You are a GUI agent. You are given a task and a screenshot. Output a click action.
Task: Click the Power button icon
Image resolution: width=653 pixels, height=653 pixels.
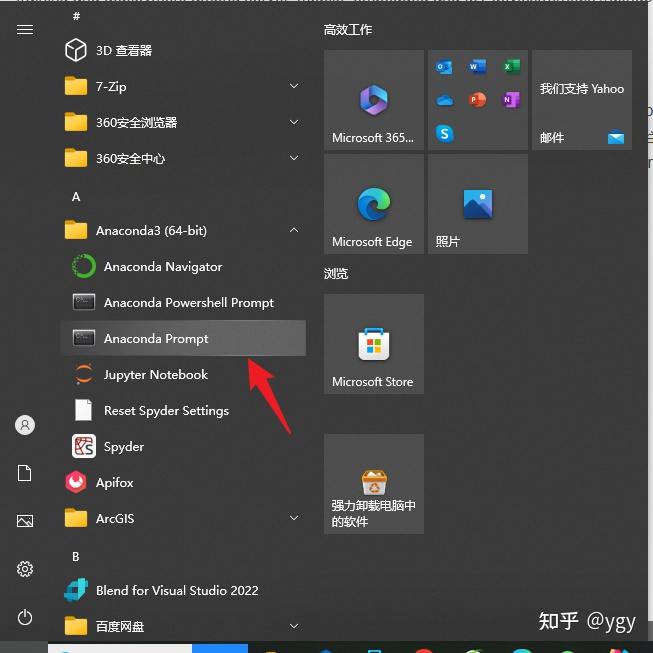click(25, 617)
